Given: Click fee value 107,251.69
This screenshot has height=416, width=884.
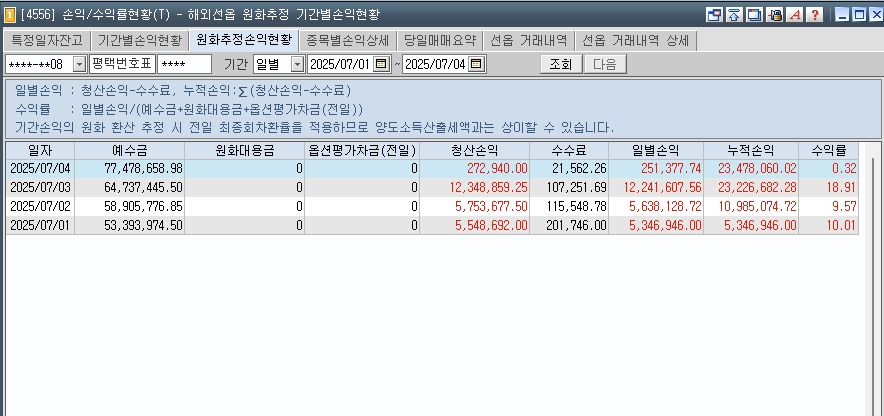Looking at the screenshot, I should [x=577, y=188].
